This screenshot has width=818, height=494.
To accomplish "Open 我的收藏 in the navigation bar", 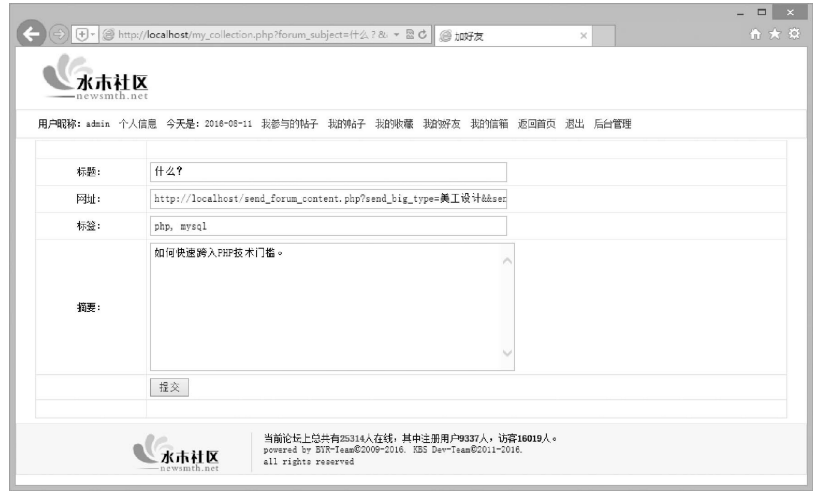I will tap(394, 124).
